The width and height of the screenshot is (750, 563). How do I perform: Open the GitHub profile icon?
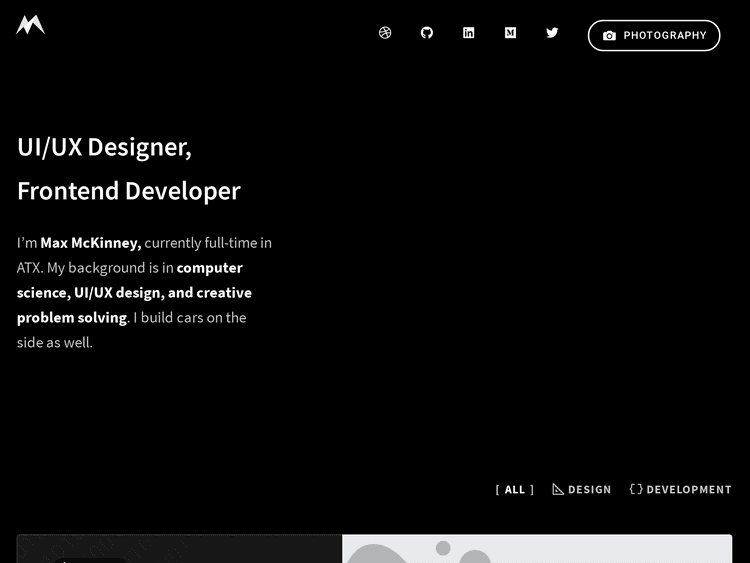[427, 33]
